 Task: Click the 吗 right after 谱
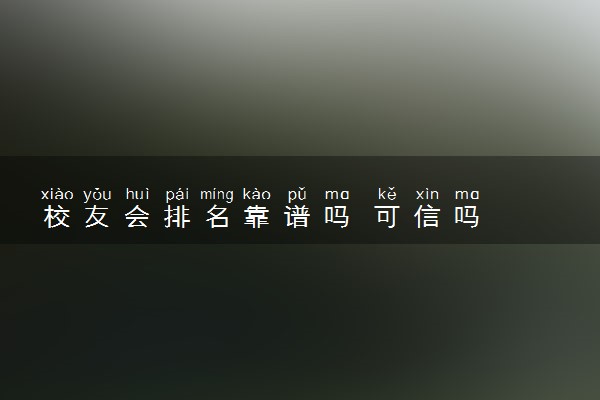tap(337, 217)
